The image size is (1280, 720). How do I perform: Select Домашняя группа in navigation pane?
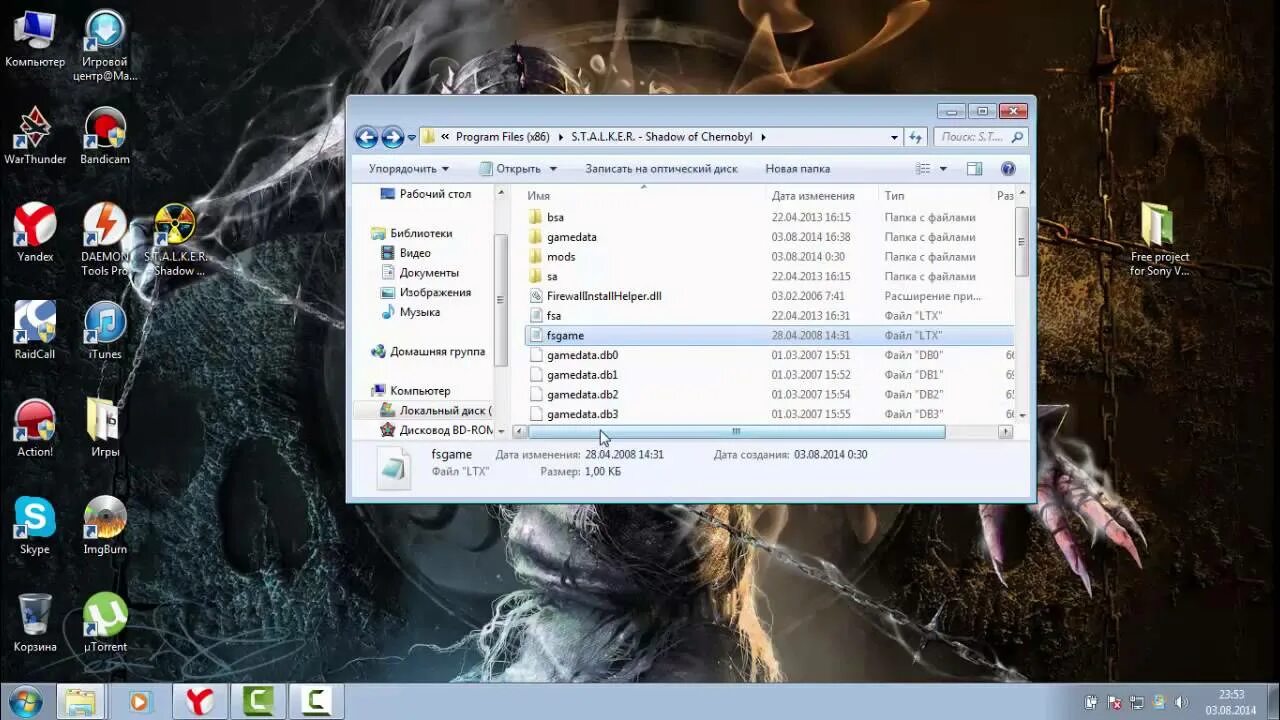click(x=427, y=351)
